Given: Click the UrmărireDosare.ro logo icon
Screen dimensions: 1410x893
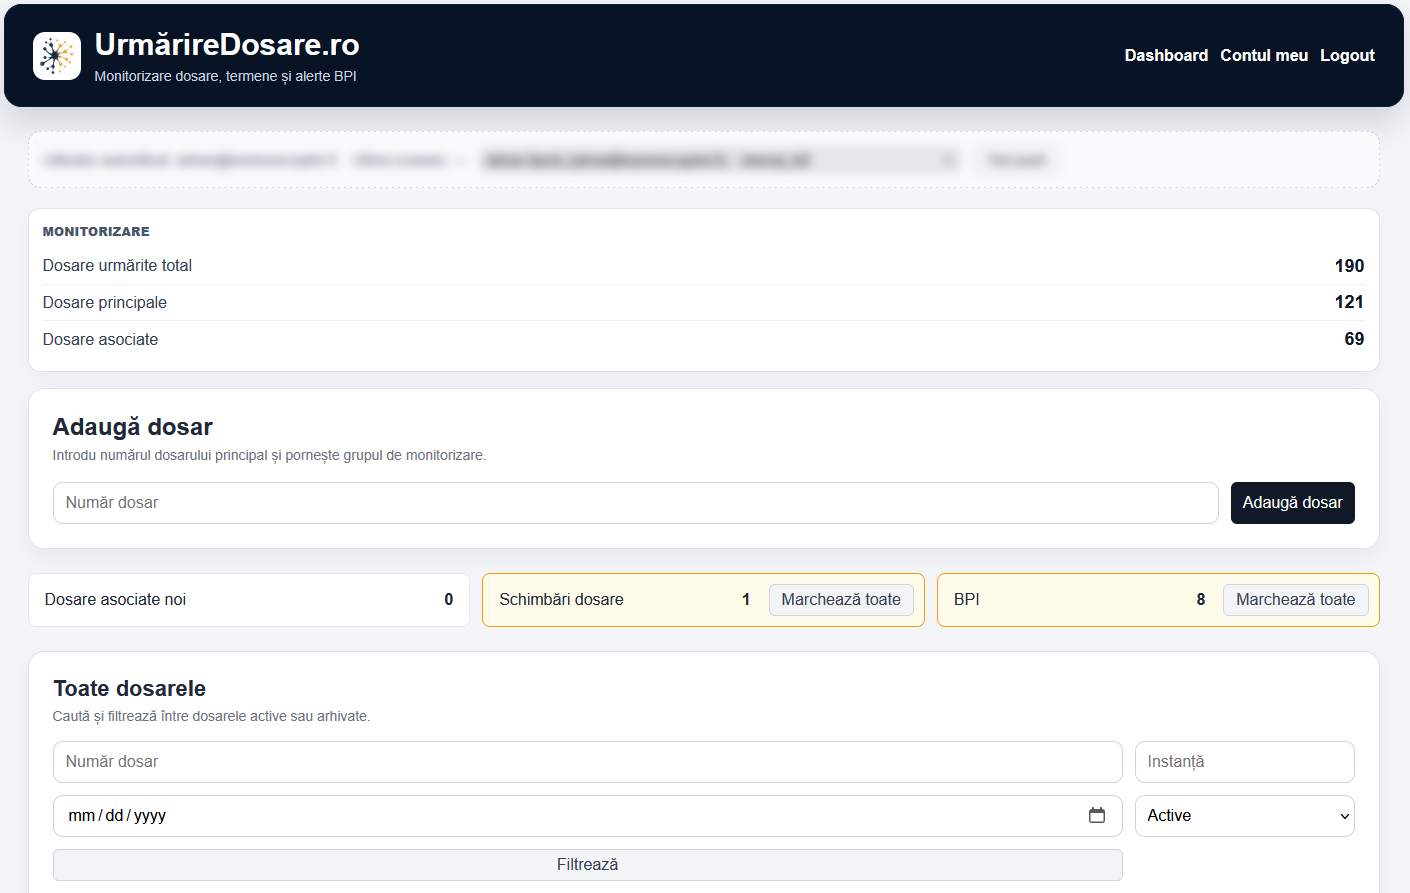Looking at the screenshot, I should tap(57, 56).
